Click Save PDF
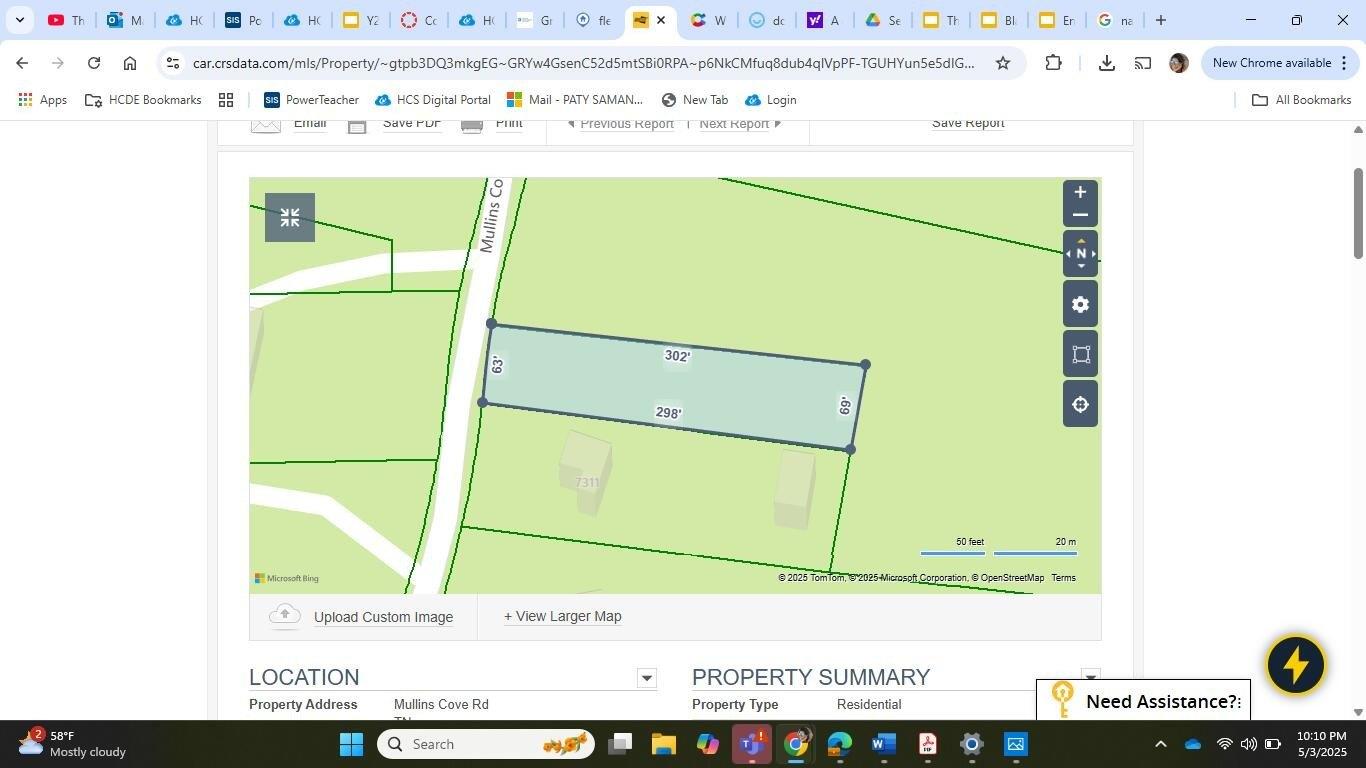This screenshot has width=1366, height=768. (412, 124)
